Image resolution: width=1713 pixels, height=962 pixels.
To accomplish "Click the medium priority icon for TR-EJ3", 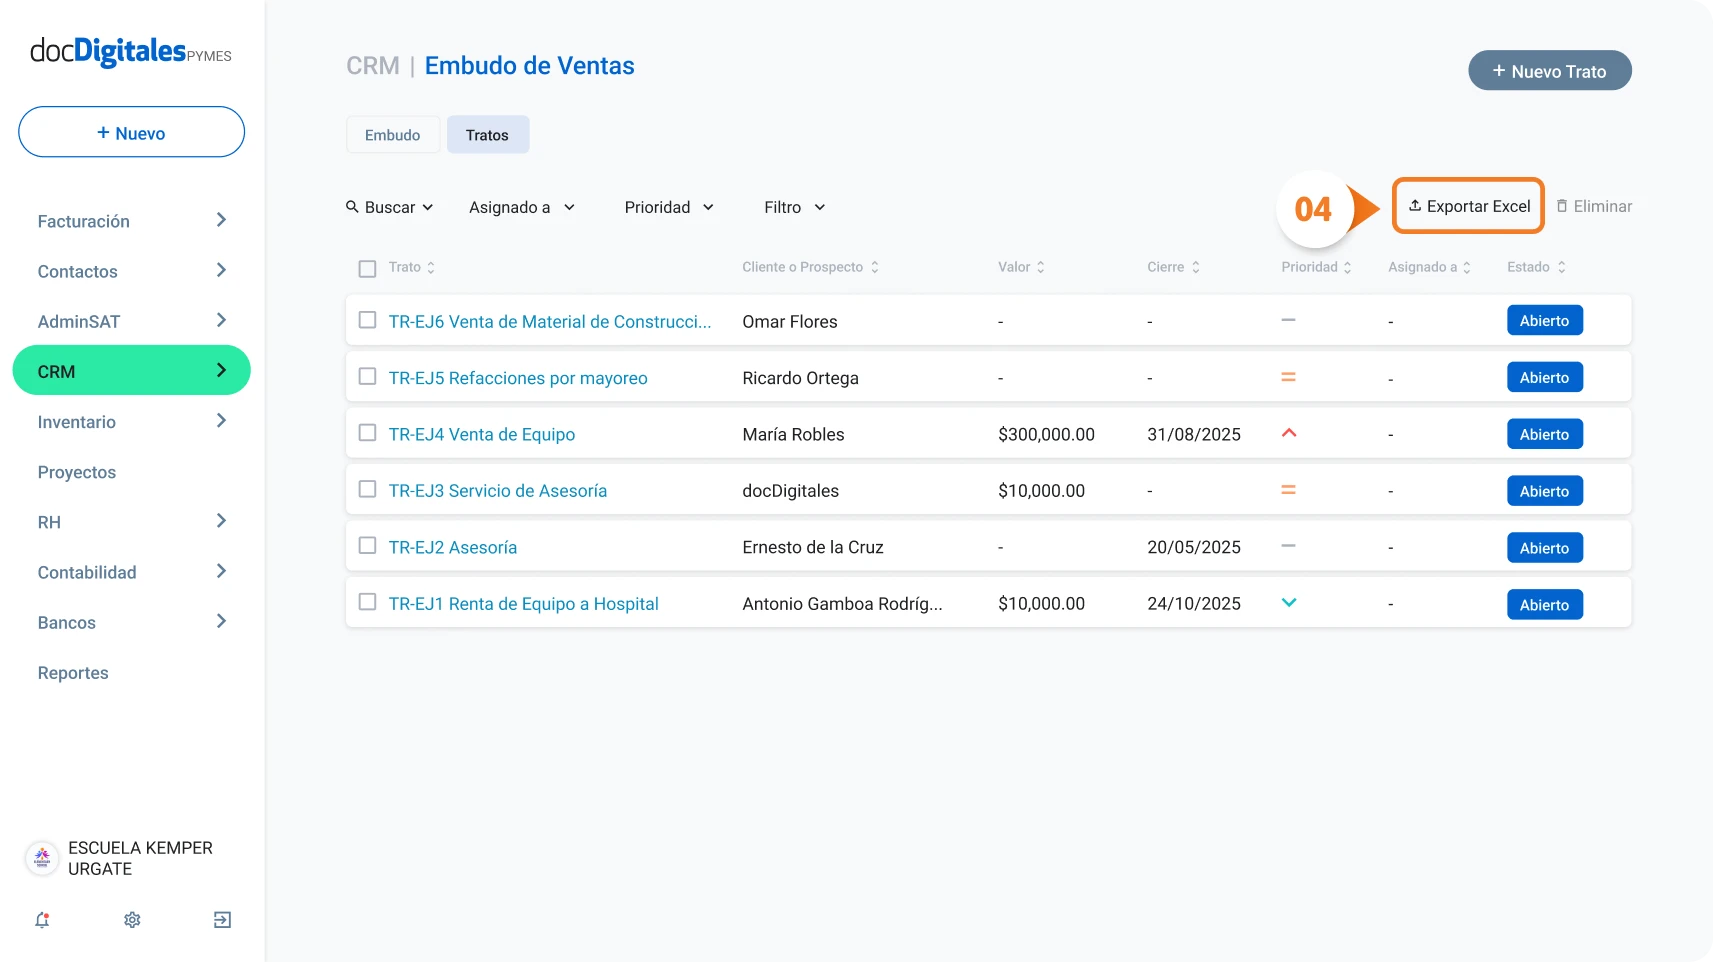I will pos(1289,490).
